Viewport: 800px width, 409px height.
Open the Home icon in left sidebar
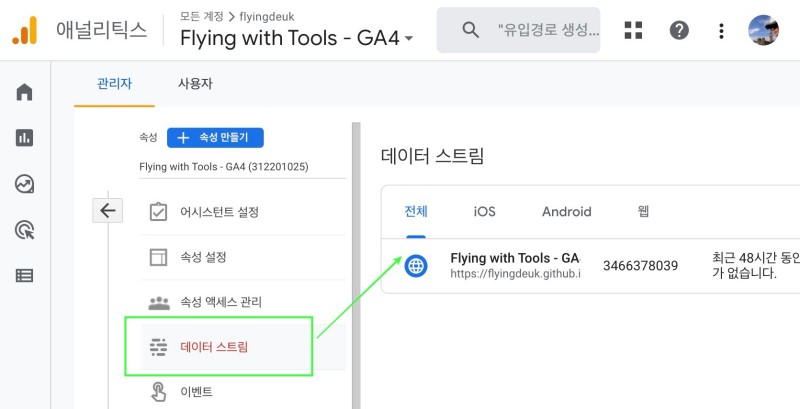click(25, 92)
